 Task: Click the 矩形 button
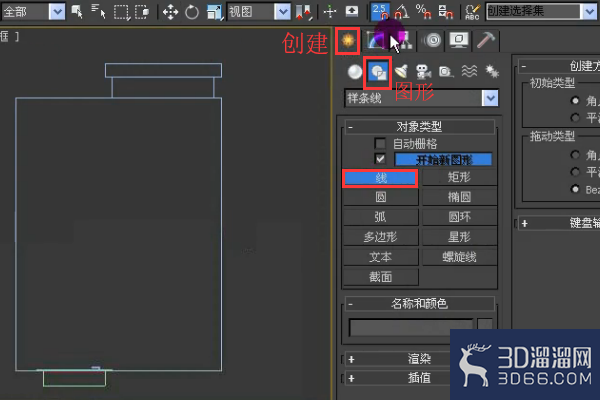click(459, 177)
